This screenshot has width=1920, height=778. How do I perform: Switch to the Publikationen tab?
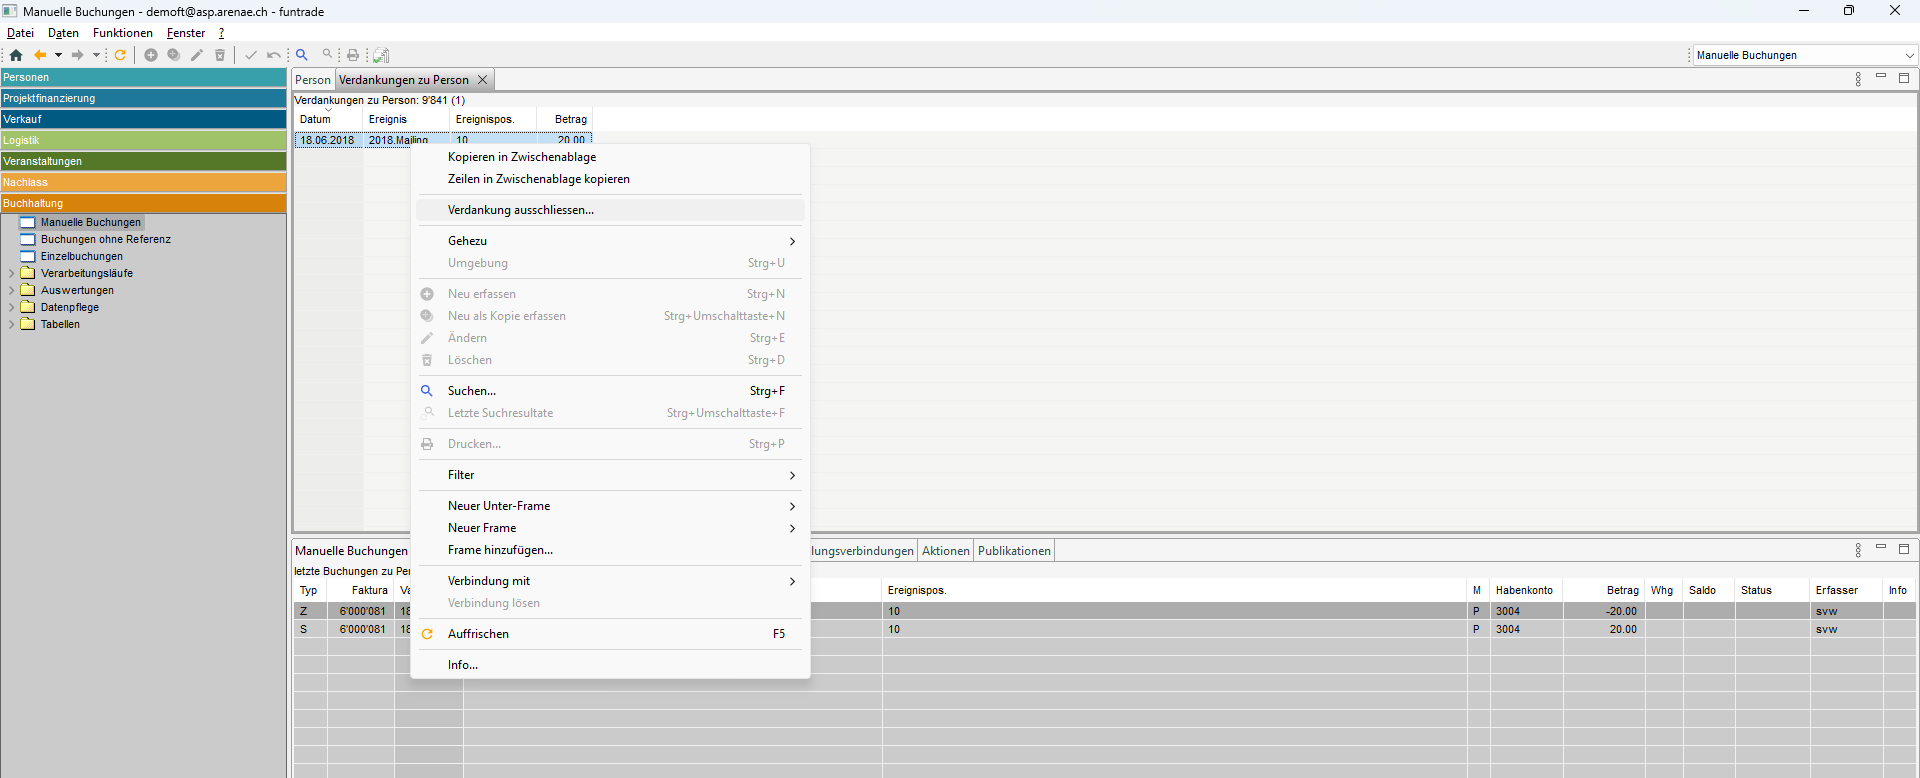1014,551
